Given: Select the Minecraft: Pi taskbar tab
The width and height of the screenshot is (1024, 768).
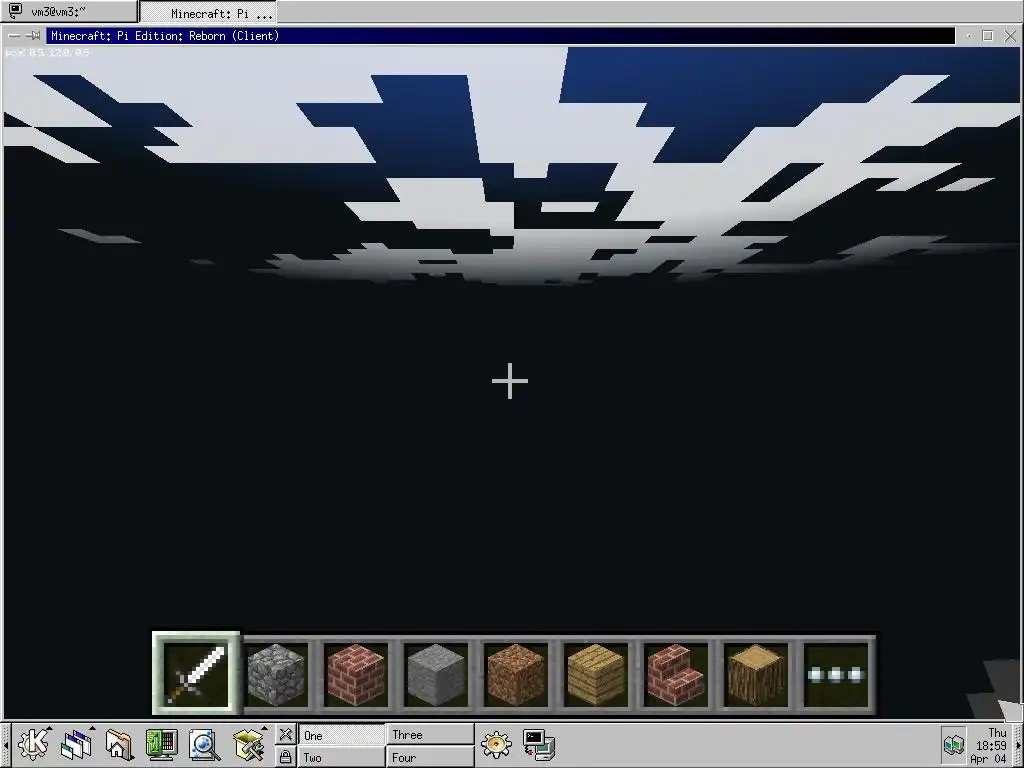Looking at the screenshot, I should [208, 12].
